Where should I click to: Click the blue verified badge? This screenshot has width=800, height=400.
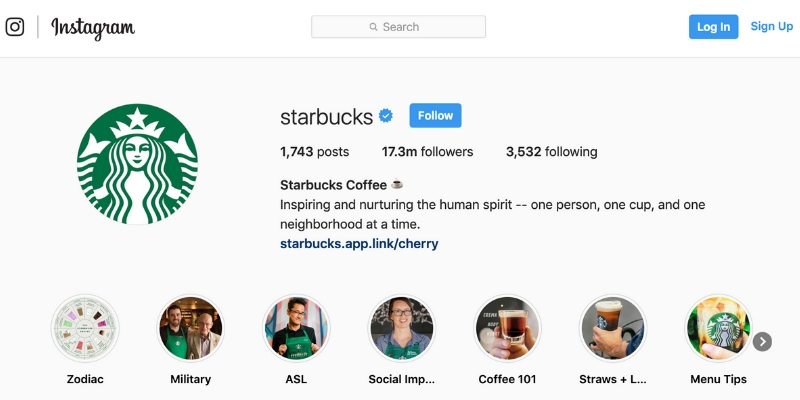pyautogui.click(x=386, y=116)
